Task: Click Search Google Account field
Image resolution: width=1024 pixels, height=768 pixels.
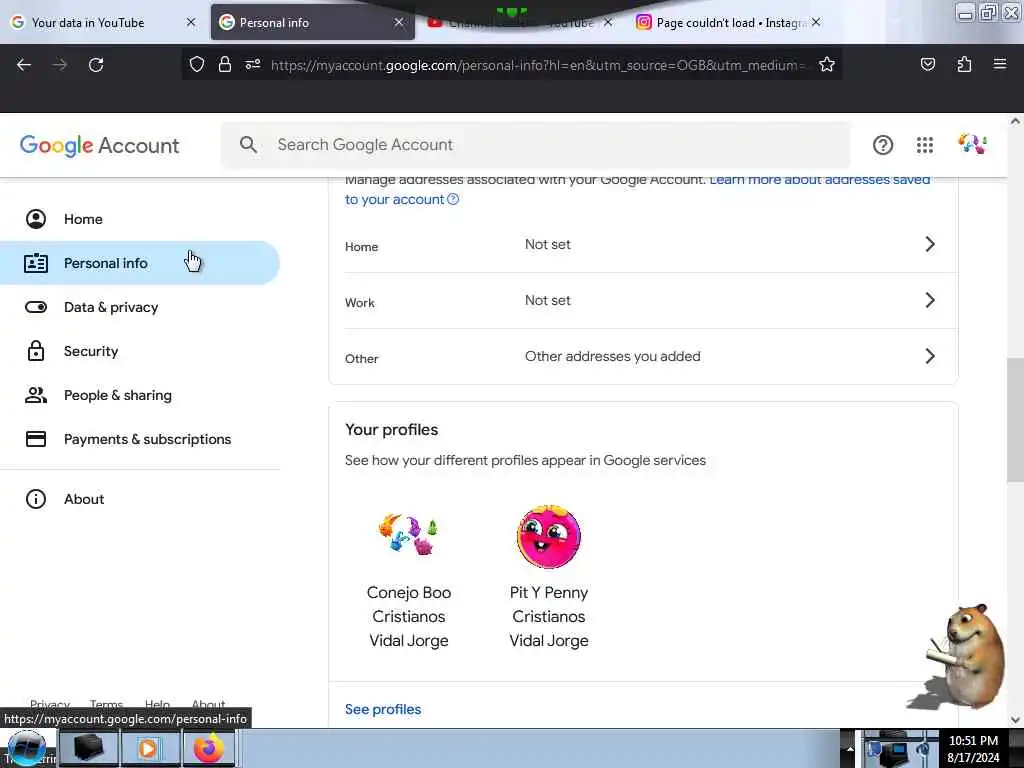Action: tap(536, 145)
